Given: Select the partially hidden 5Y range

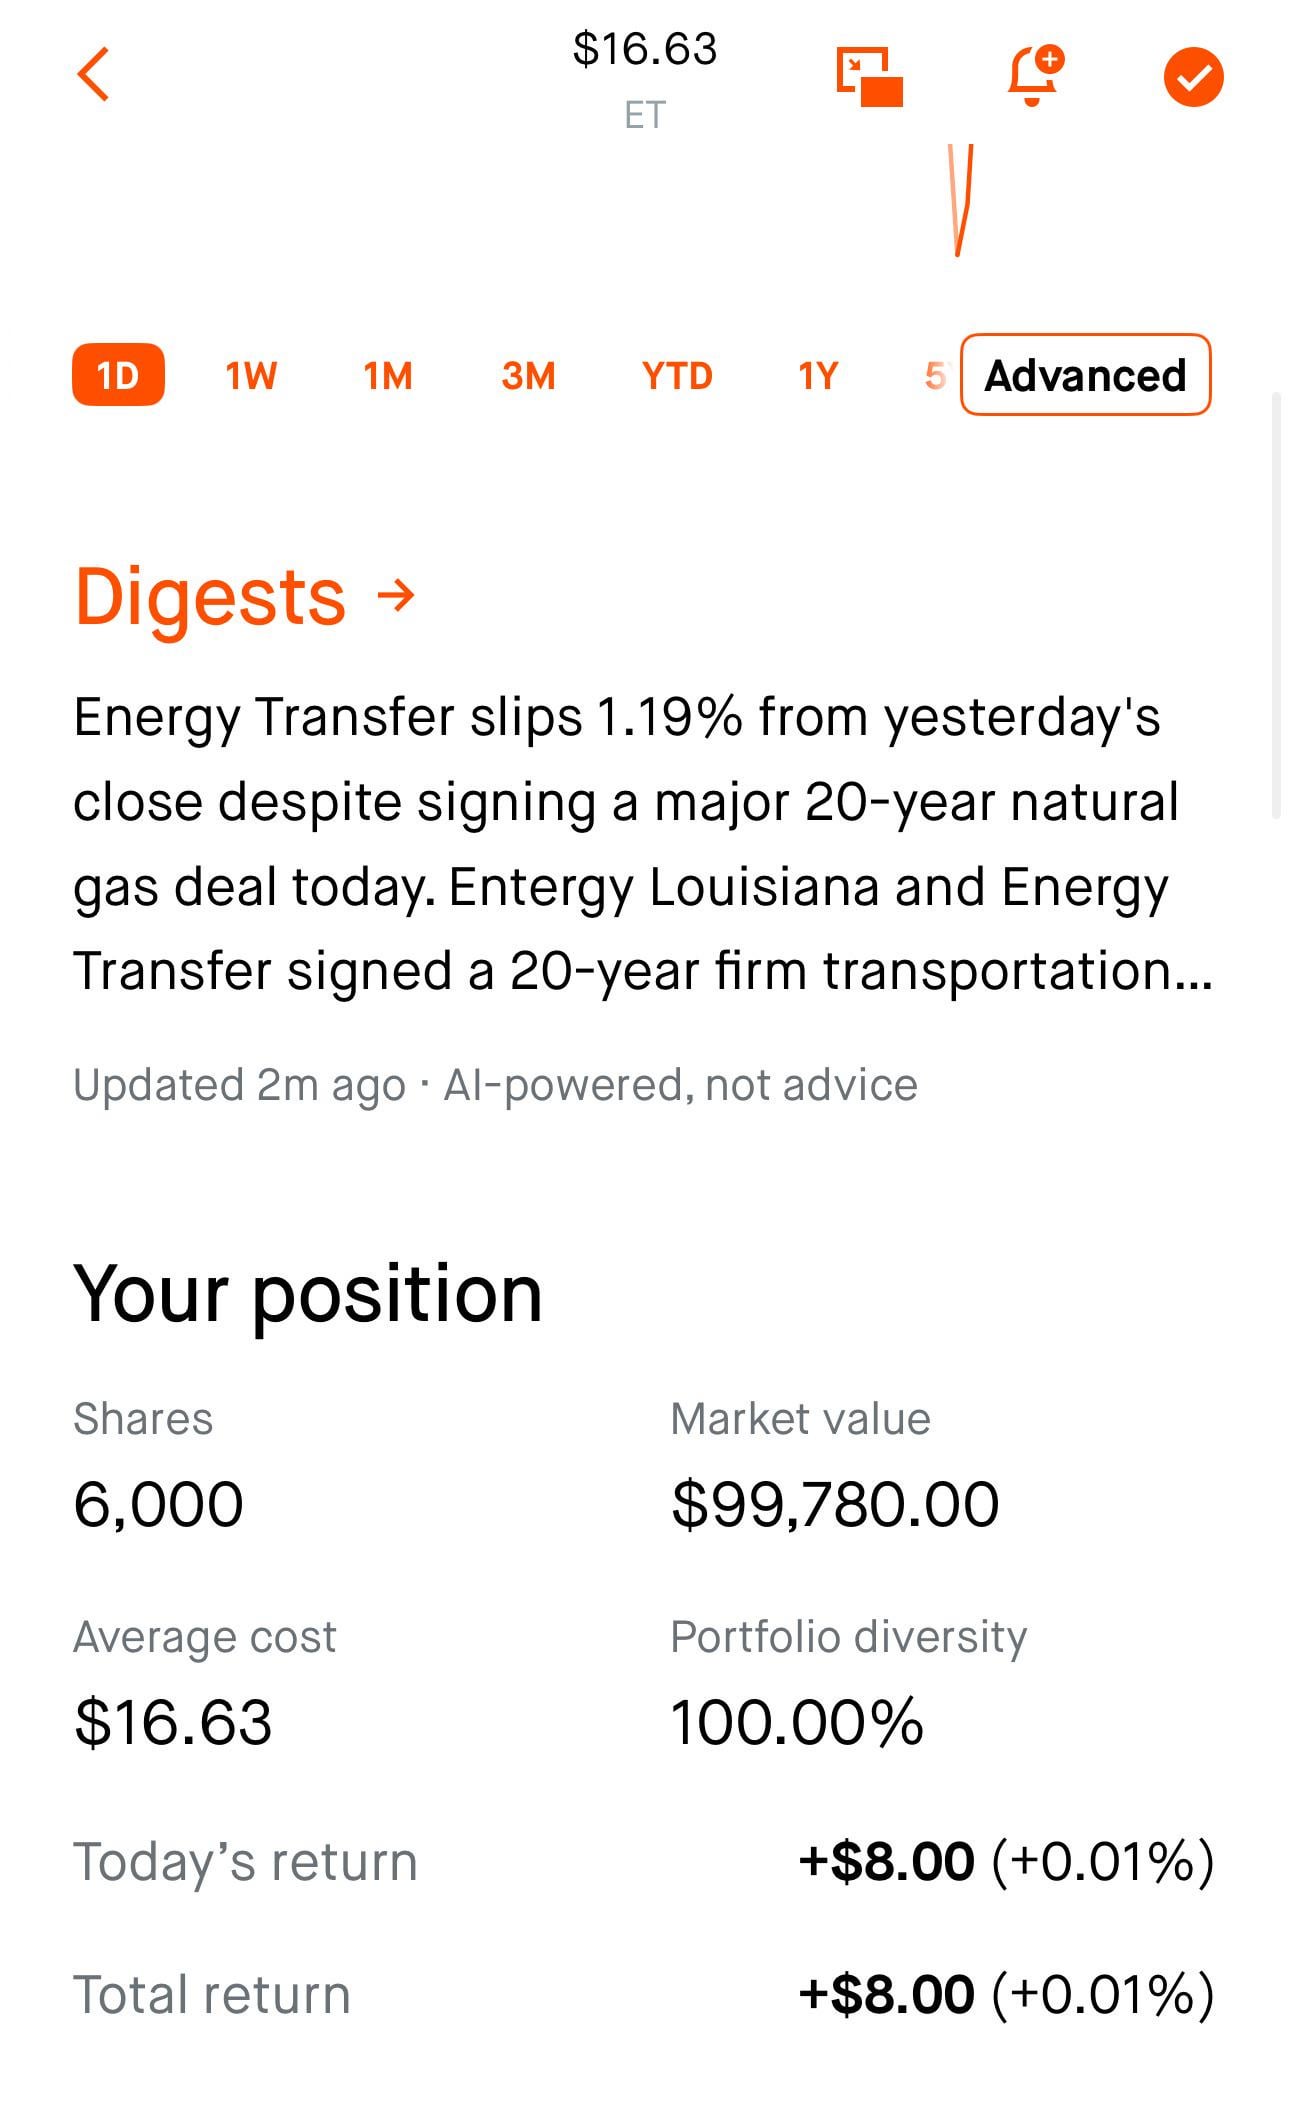Looking at the screenshot, I should (934, 376).
